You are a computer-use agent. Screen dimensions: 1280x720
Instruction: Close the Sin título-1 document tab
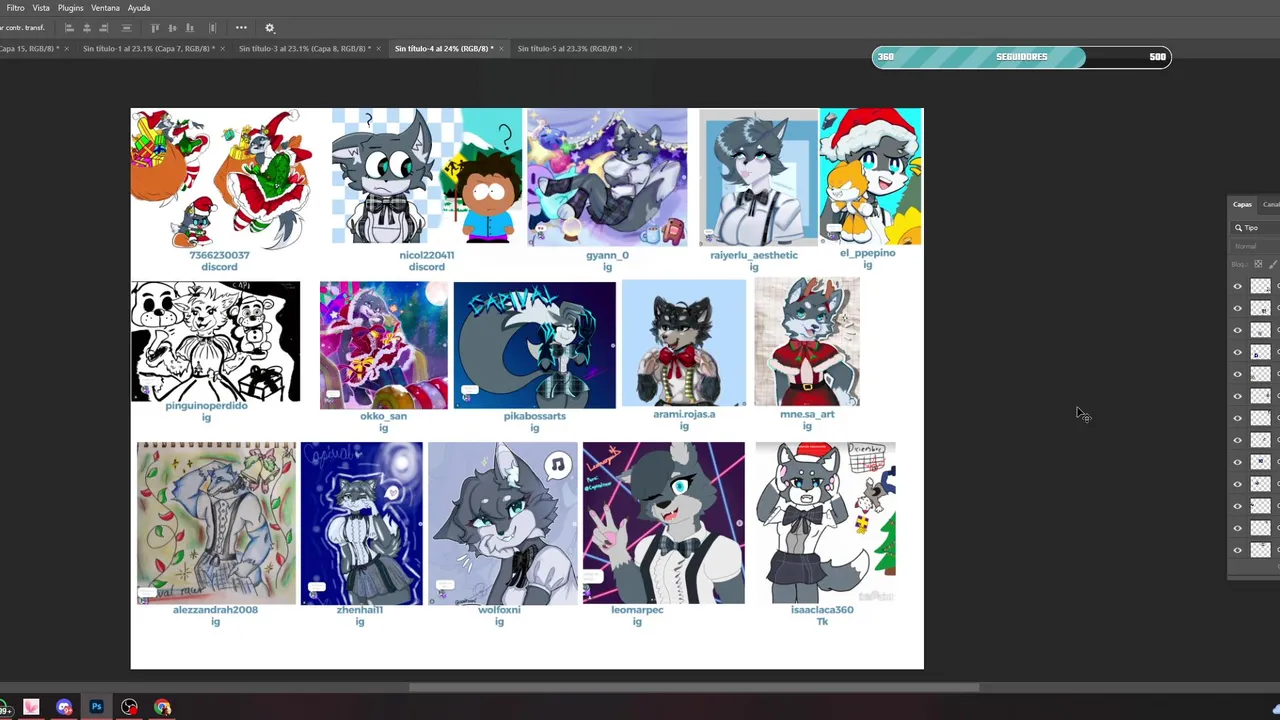pos(222,48)
